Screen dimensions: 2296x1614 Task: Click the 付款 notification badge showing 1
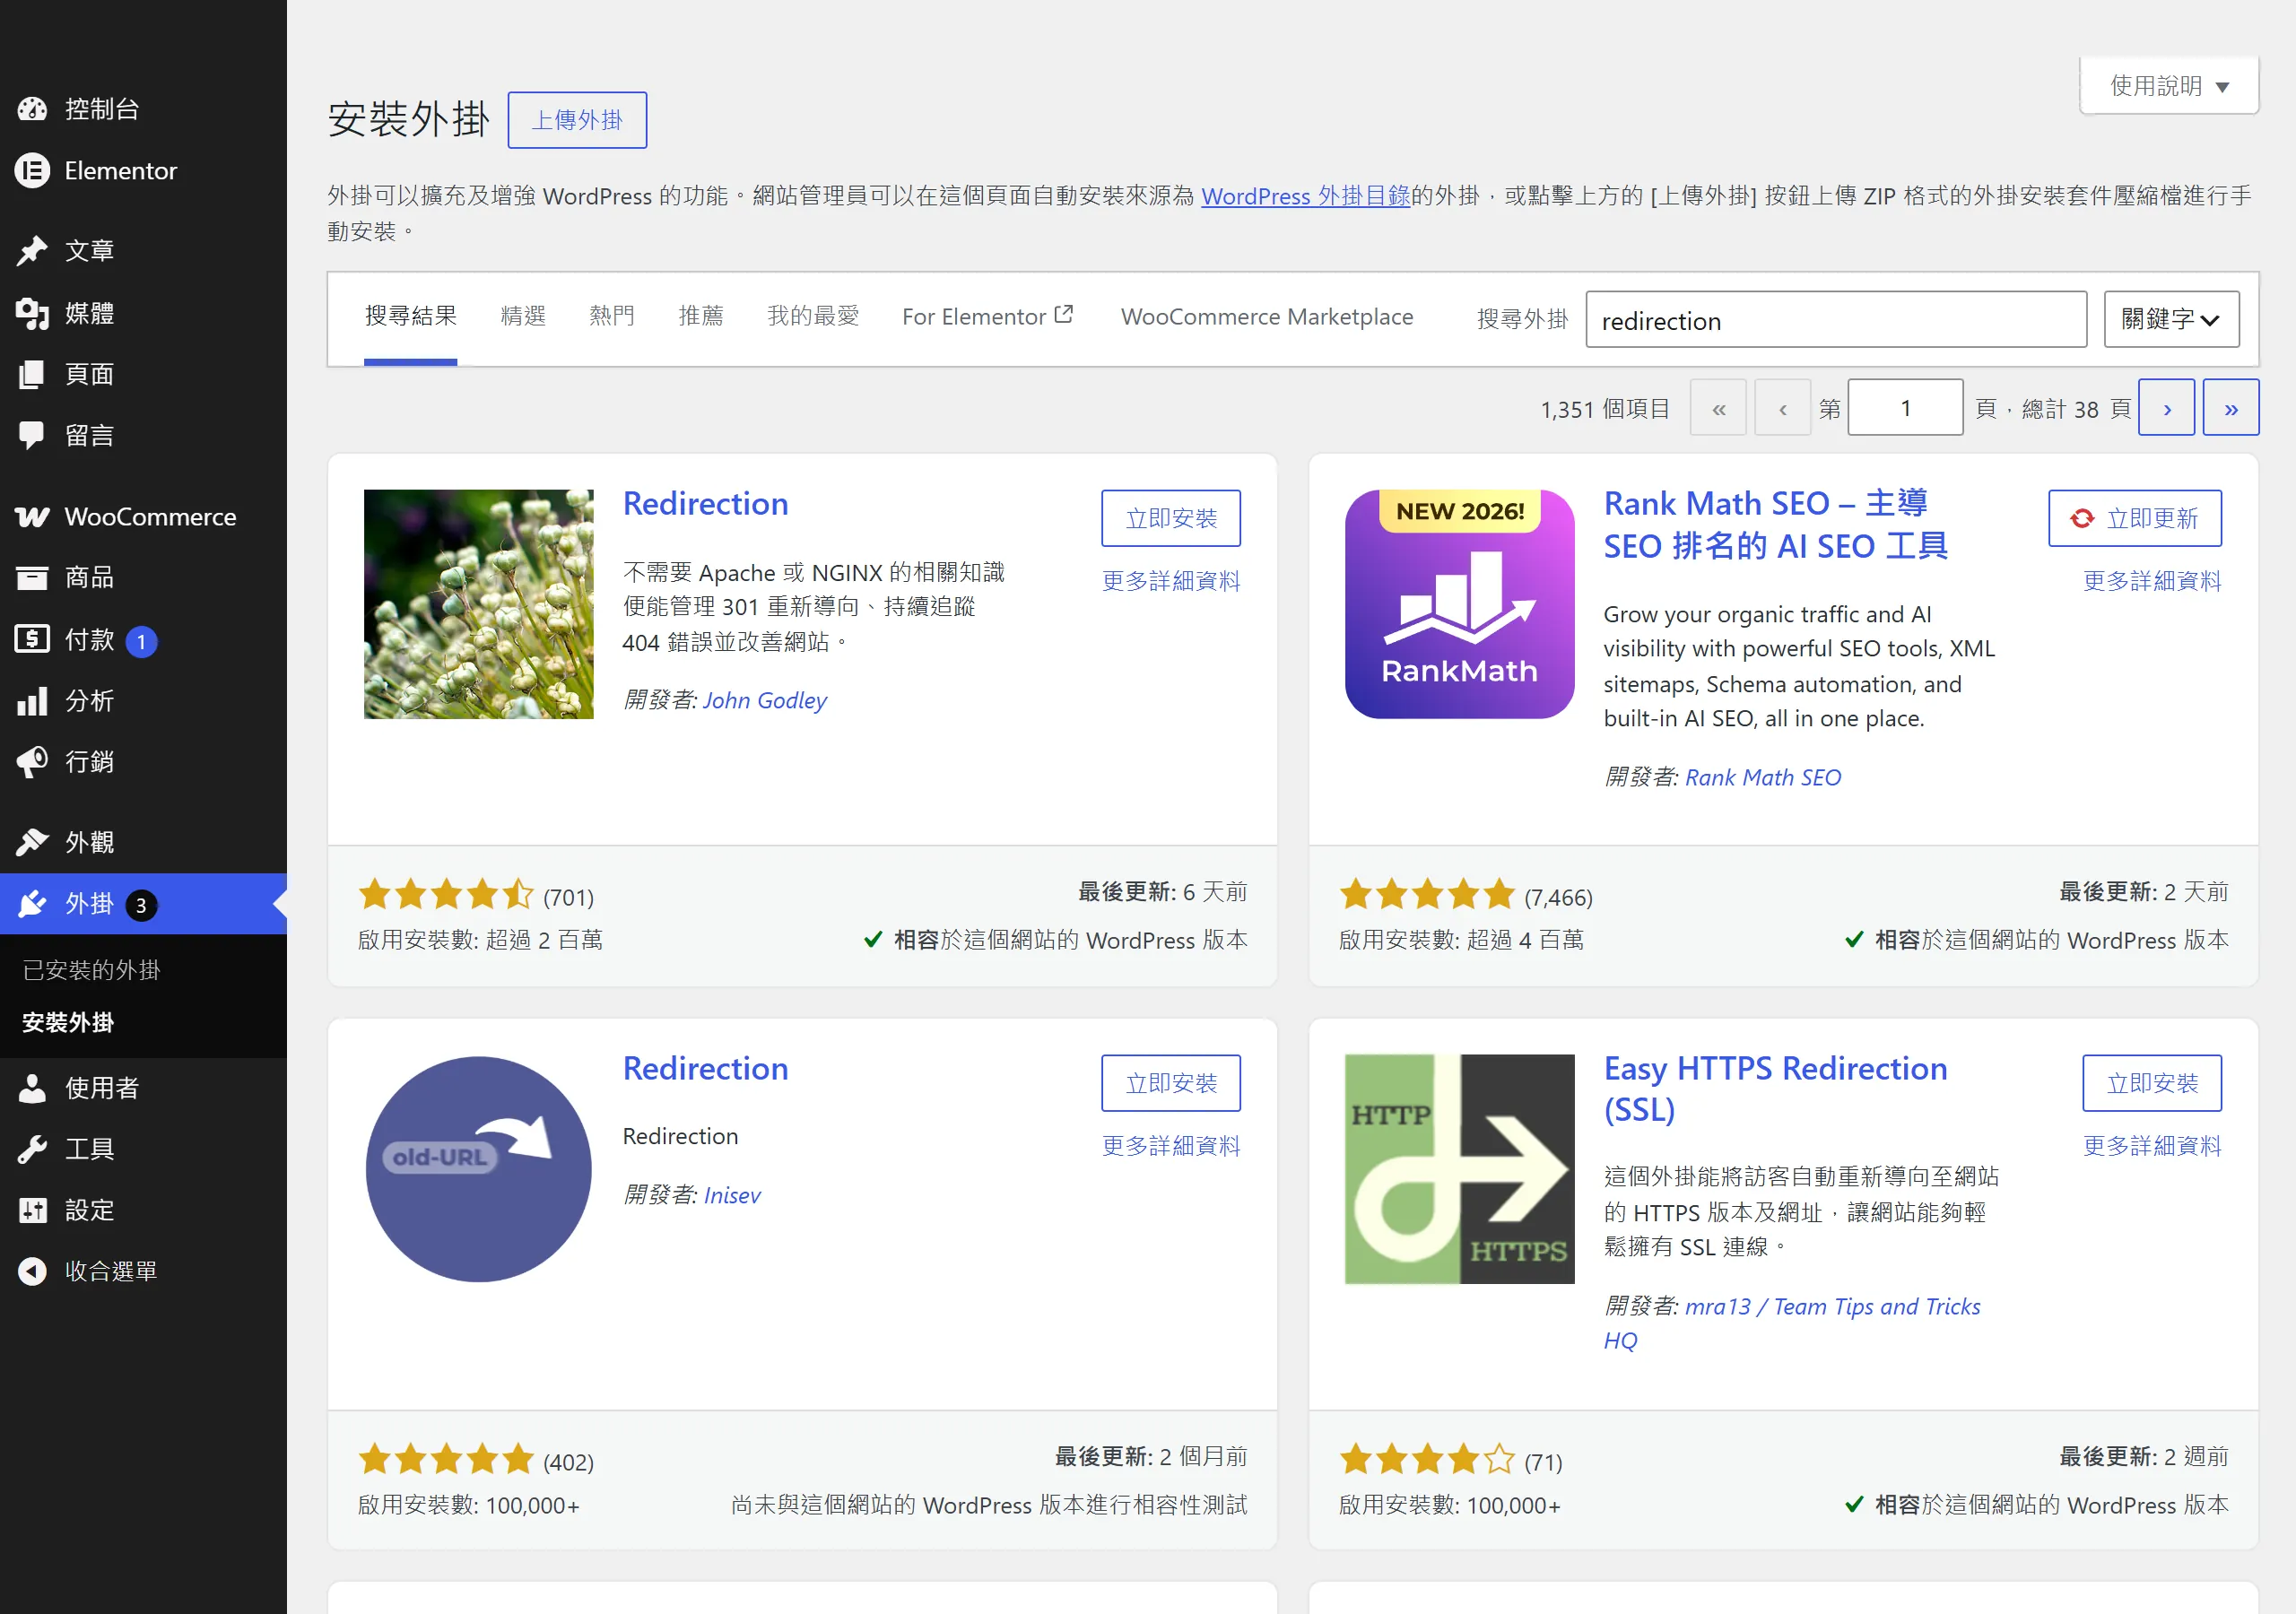(141, 641)
